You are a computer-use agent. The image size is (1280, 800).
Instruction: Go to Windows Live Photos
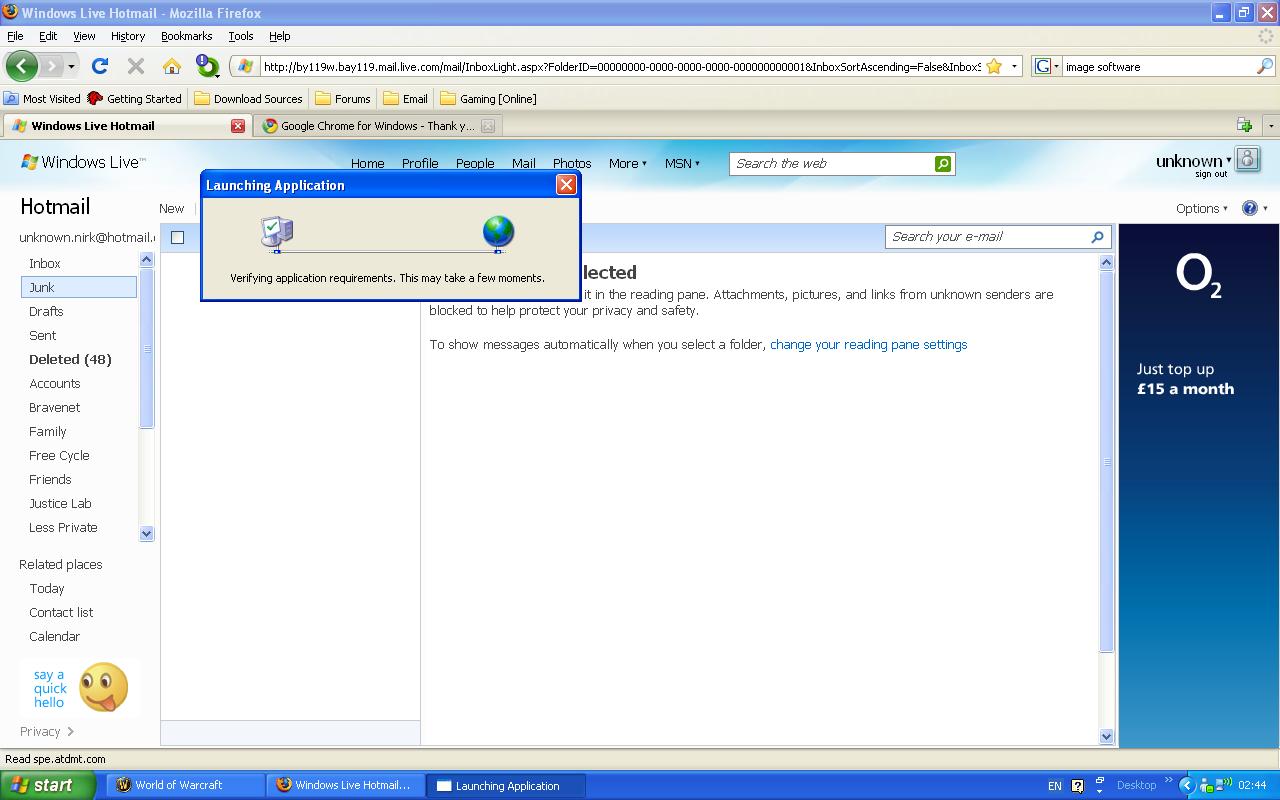pos(572,163)
